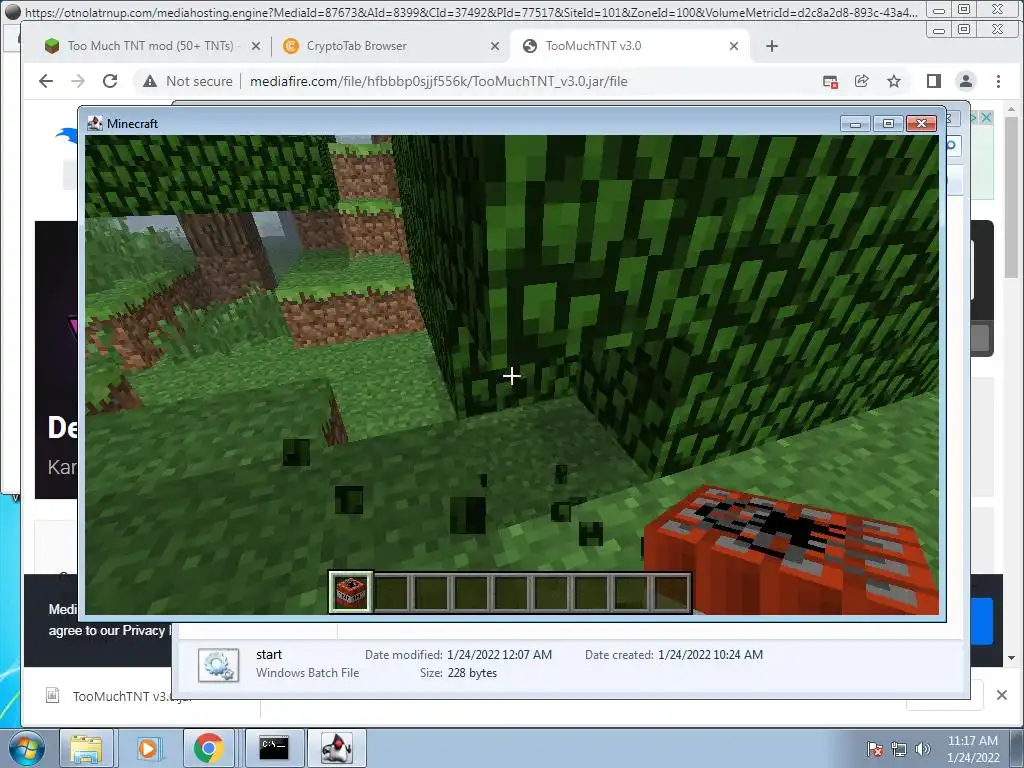Click the start batch file icon
Viewport: 1024px width, 768px height.
click(x=218, y=665)
